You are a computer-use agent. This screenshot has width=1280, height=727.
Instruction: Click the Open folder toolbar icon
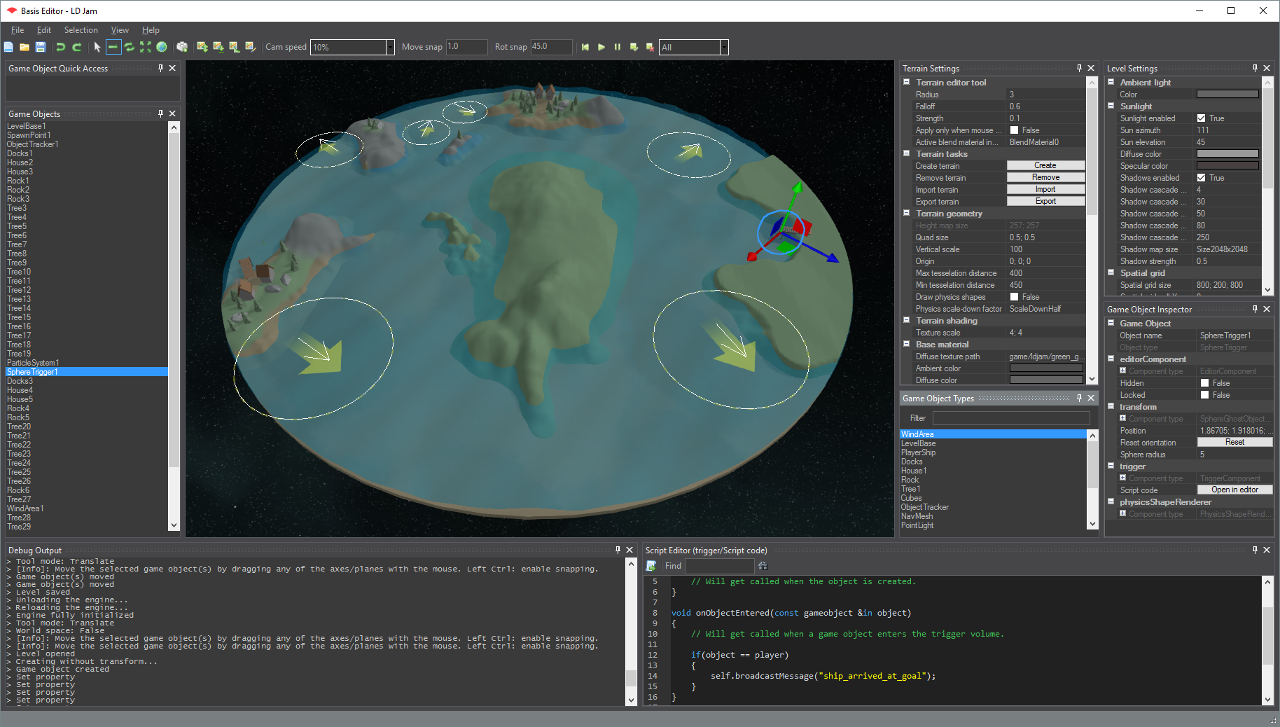(x=24, y=47)
